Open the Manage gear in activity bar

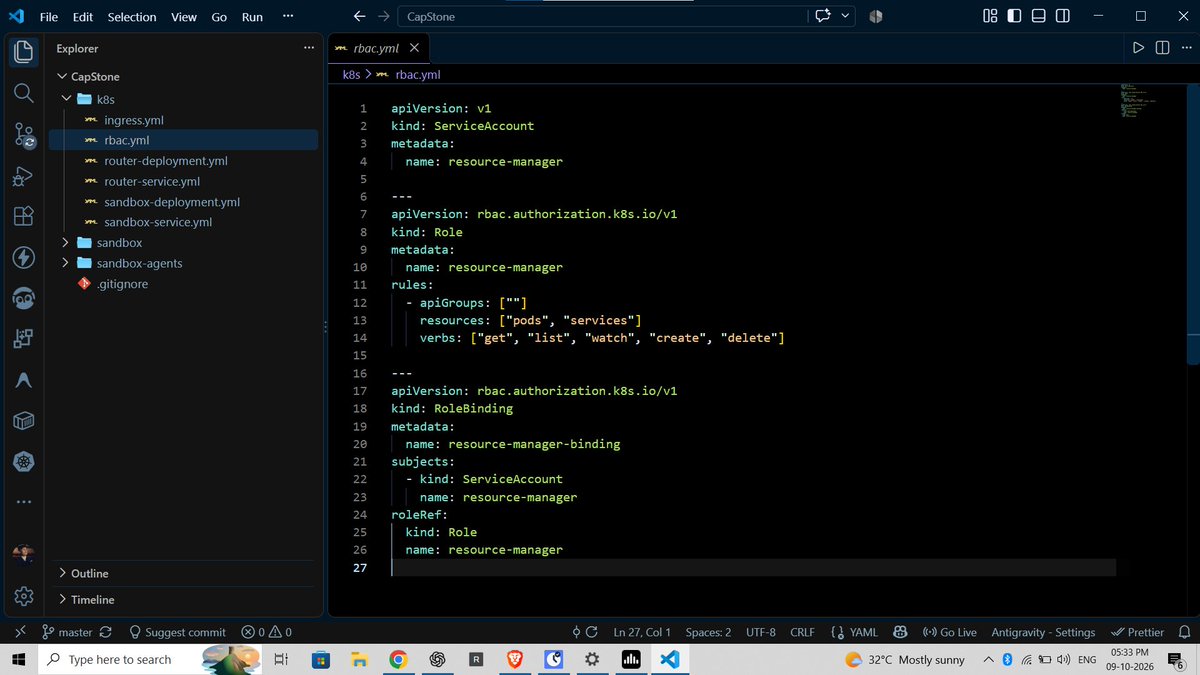[x=24, y=596]
